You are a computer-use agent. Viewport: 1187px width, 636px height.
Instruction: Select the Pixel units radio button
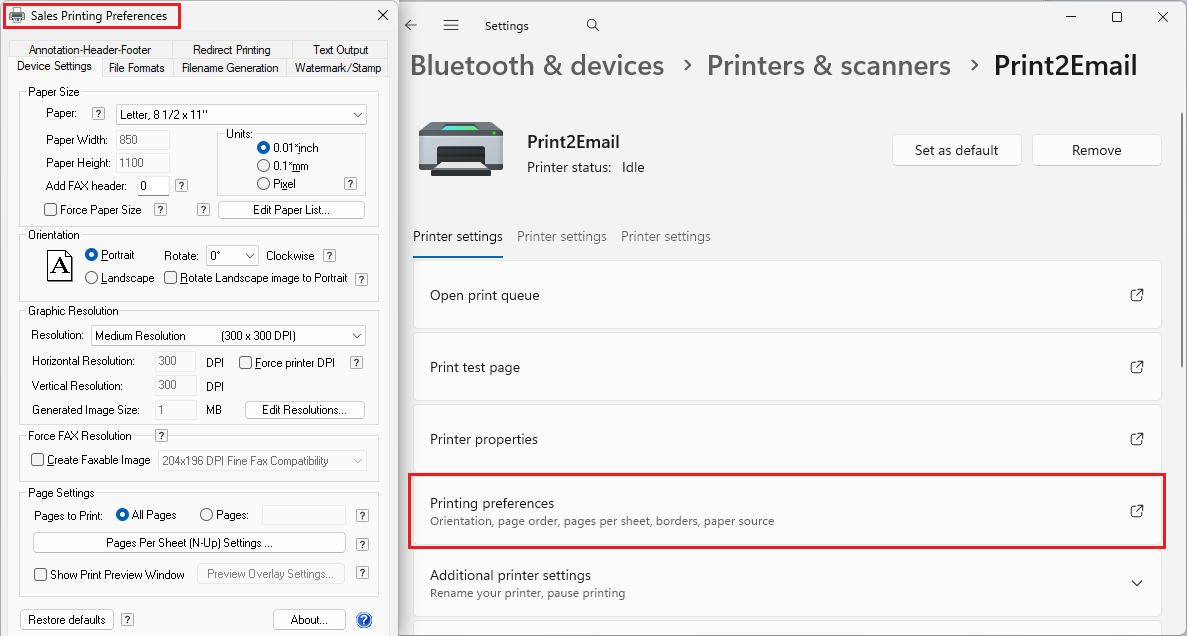[x=263, y=183]
